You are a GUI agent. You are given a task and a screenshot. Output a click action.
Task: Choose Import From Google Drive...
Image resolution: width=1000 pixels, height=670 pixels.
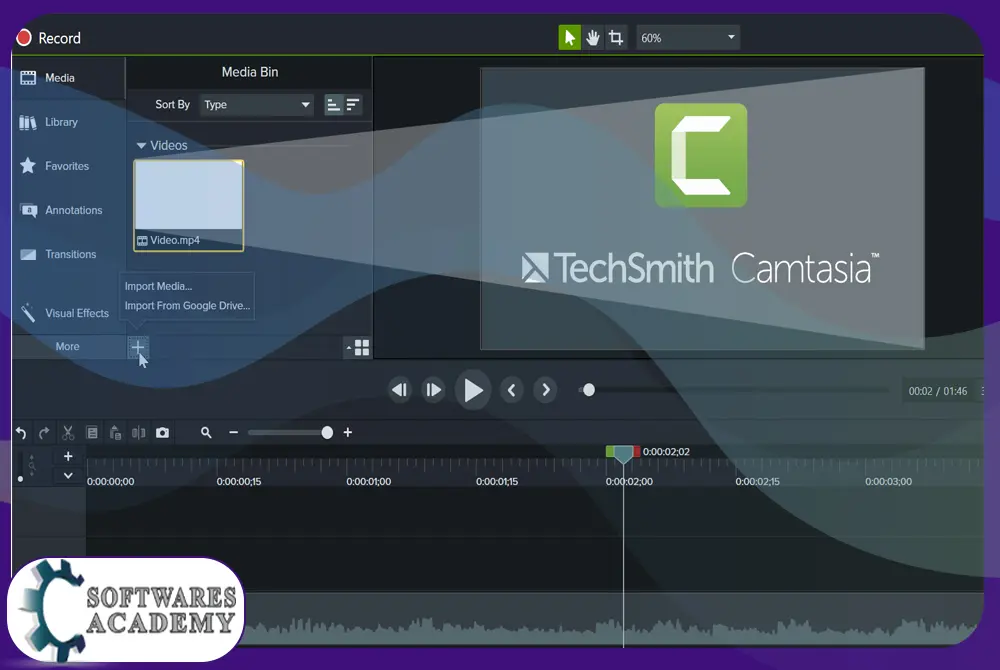[188, 305]
